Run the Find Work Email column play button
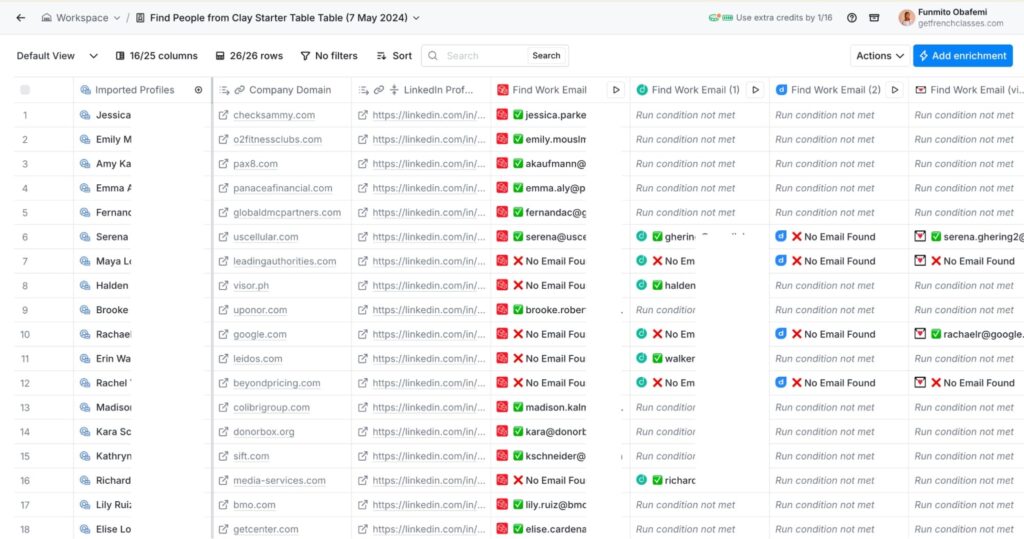This screenshot has width=1024, height=539. click(x=615, y=90)
